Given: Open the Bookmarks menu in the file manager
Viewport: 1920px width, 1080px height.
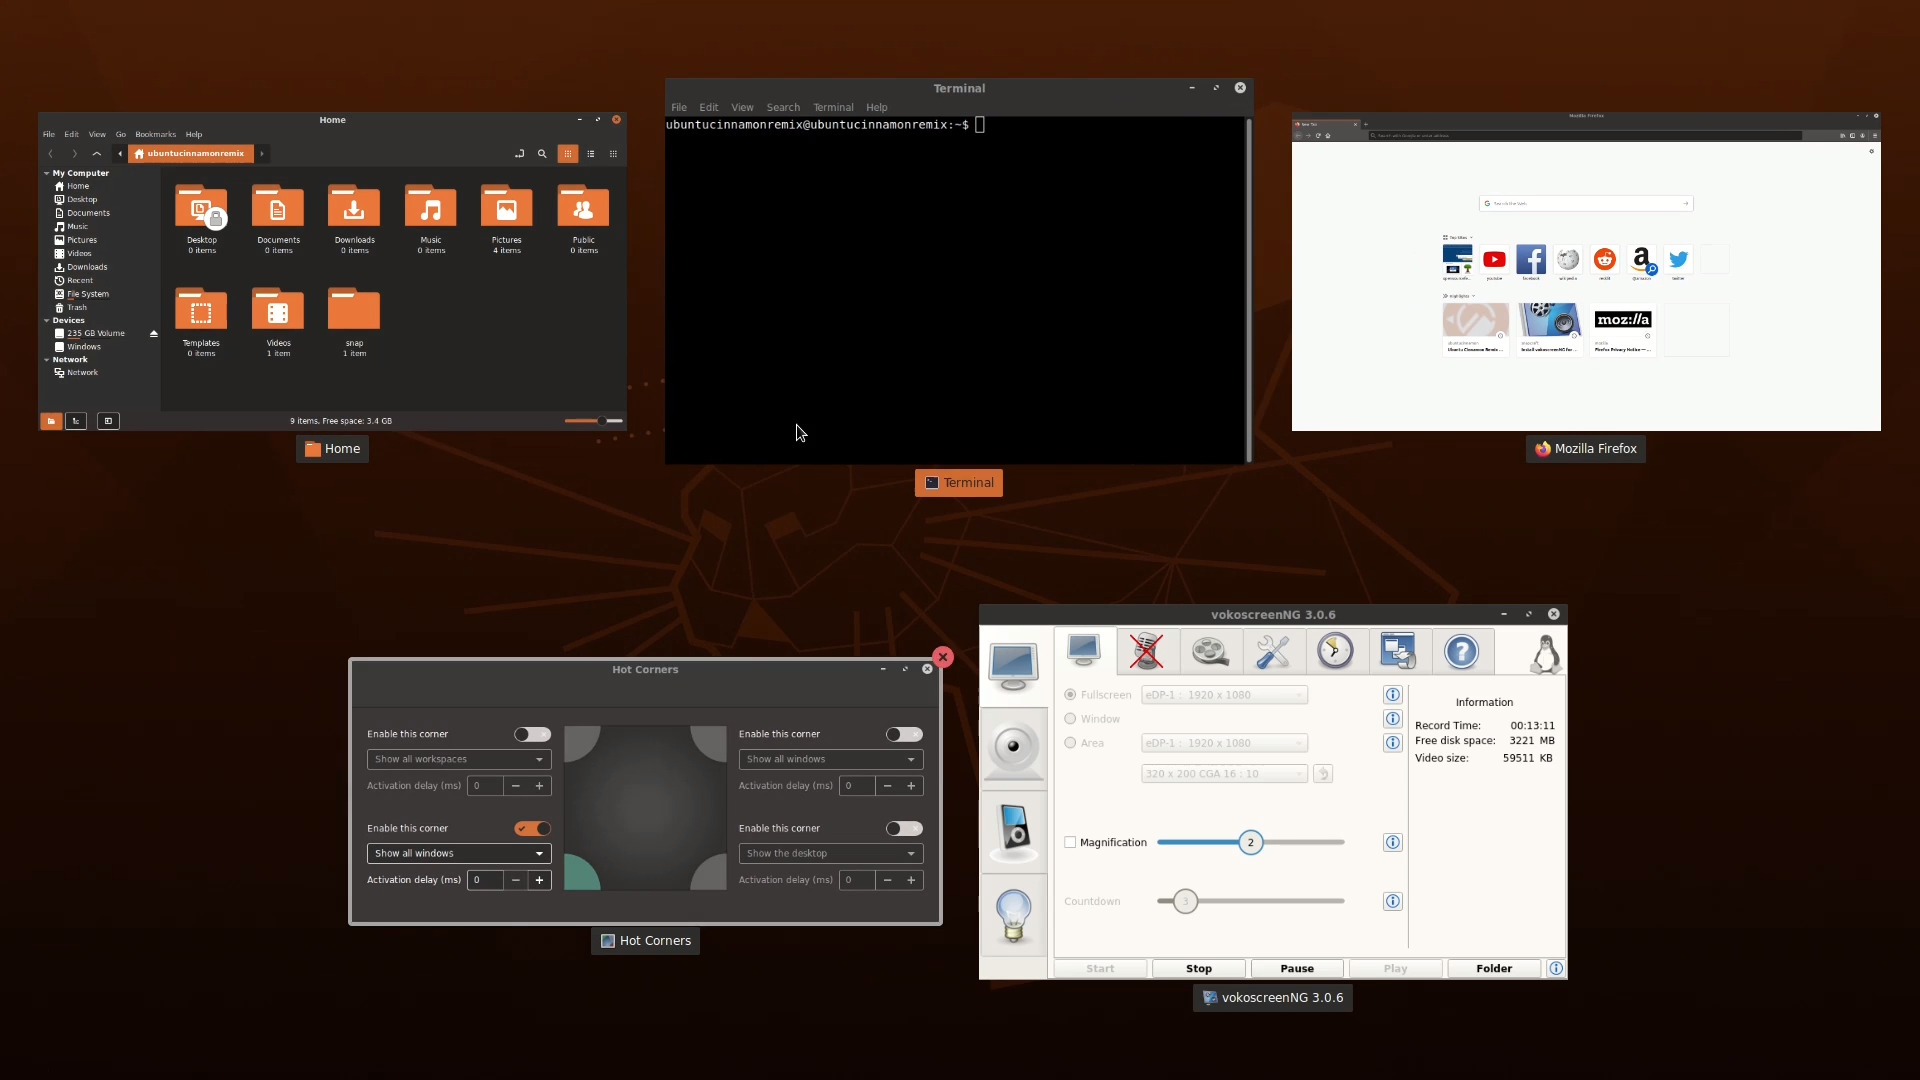Looking at the screenshot, I should click(155, 134).
